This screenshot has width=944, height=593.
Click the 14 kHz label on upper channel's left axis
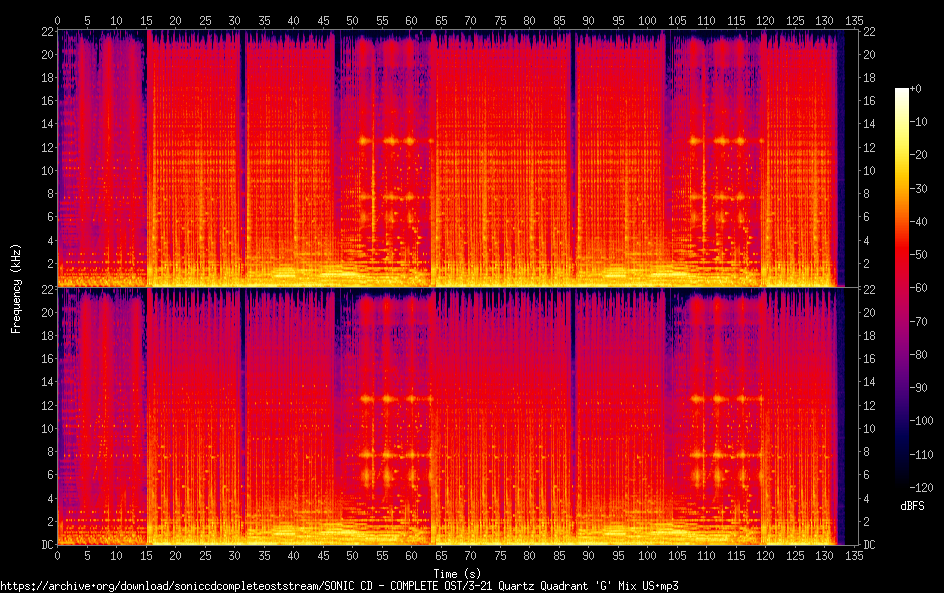tap(45, 124)
